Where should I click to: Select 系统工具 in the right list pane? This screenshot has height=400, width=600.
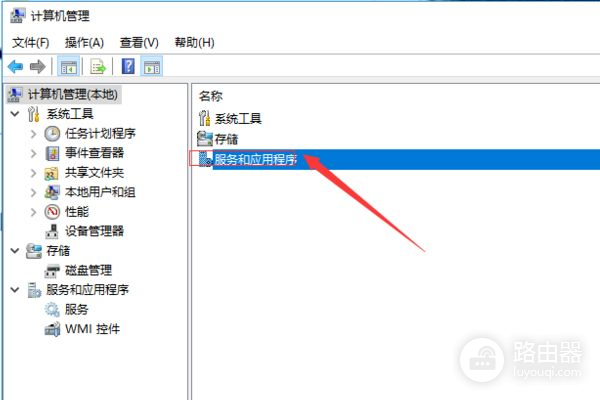click(x=230, y=118)
